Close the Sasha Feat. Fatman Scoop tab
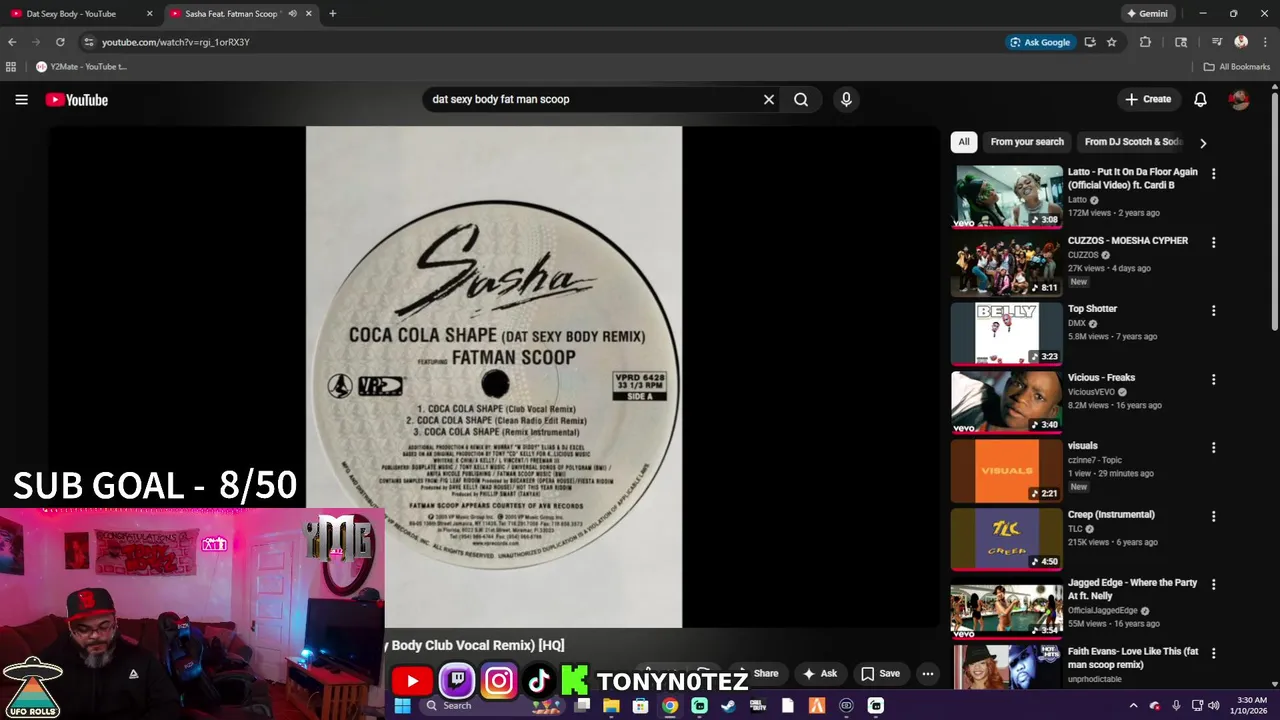 [308, 14]
